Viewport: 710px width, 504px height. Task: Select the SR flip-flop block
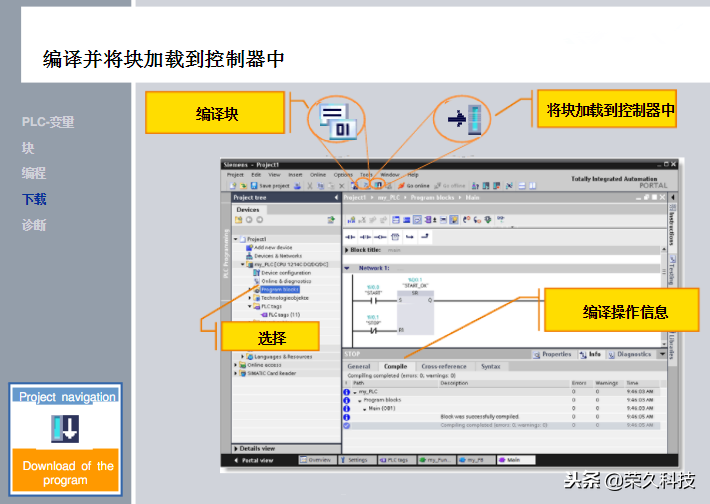(415, 312)
